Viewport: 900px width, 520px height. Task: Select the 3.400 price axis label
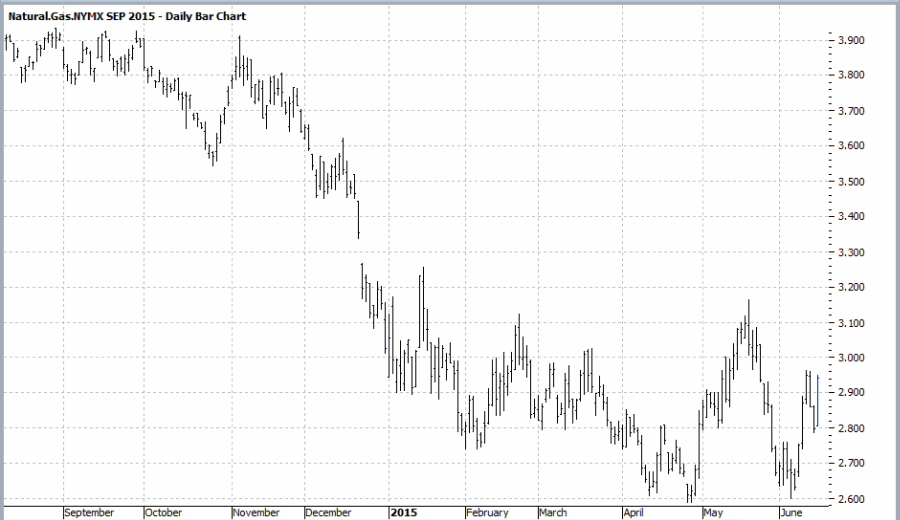point(851,216)
